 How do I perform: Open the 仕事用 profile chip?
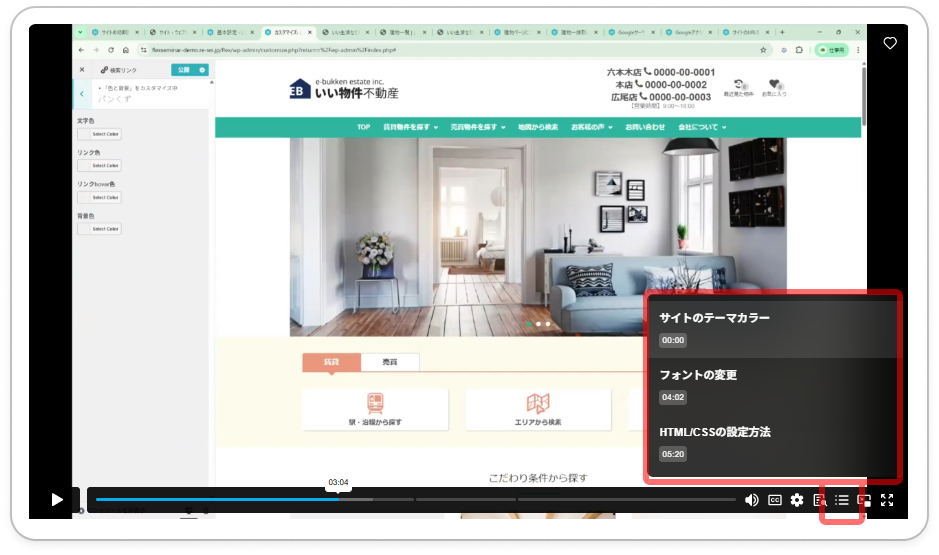click(832, 50)
